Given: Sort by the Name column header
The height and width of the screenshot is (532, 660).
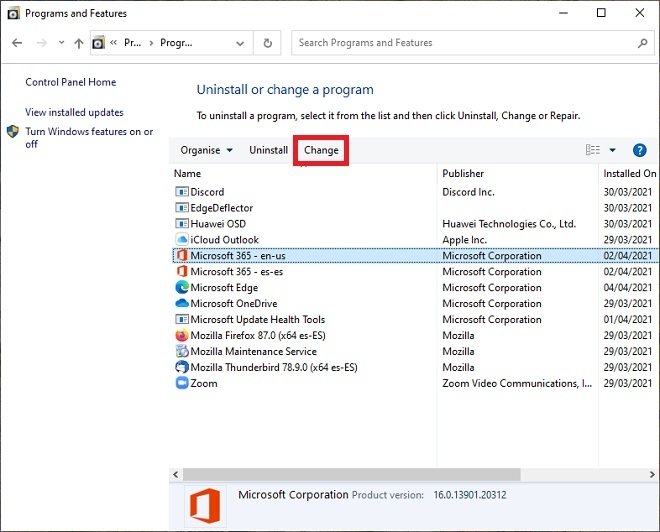Looking at the screenshot, I should click(x=187, y=173).
